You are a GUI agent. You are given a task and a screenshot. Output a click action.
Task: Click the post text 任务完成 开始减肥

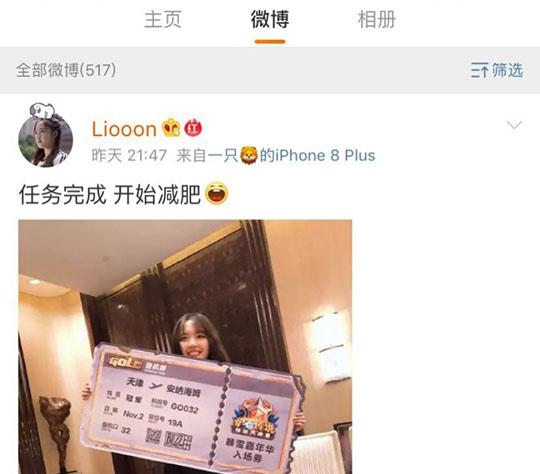(110, 194)
